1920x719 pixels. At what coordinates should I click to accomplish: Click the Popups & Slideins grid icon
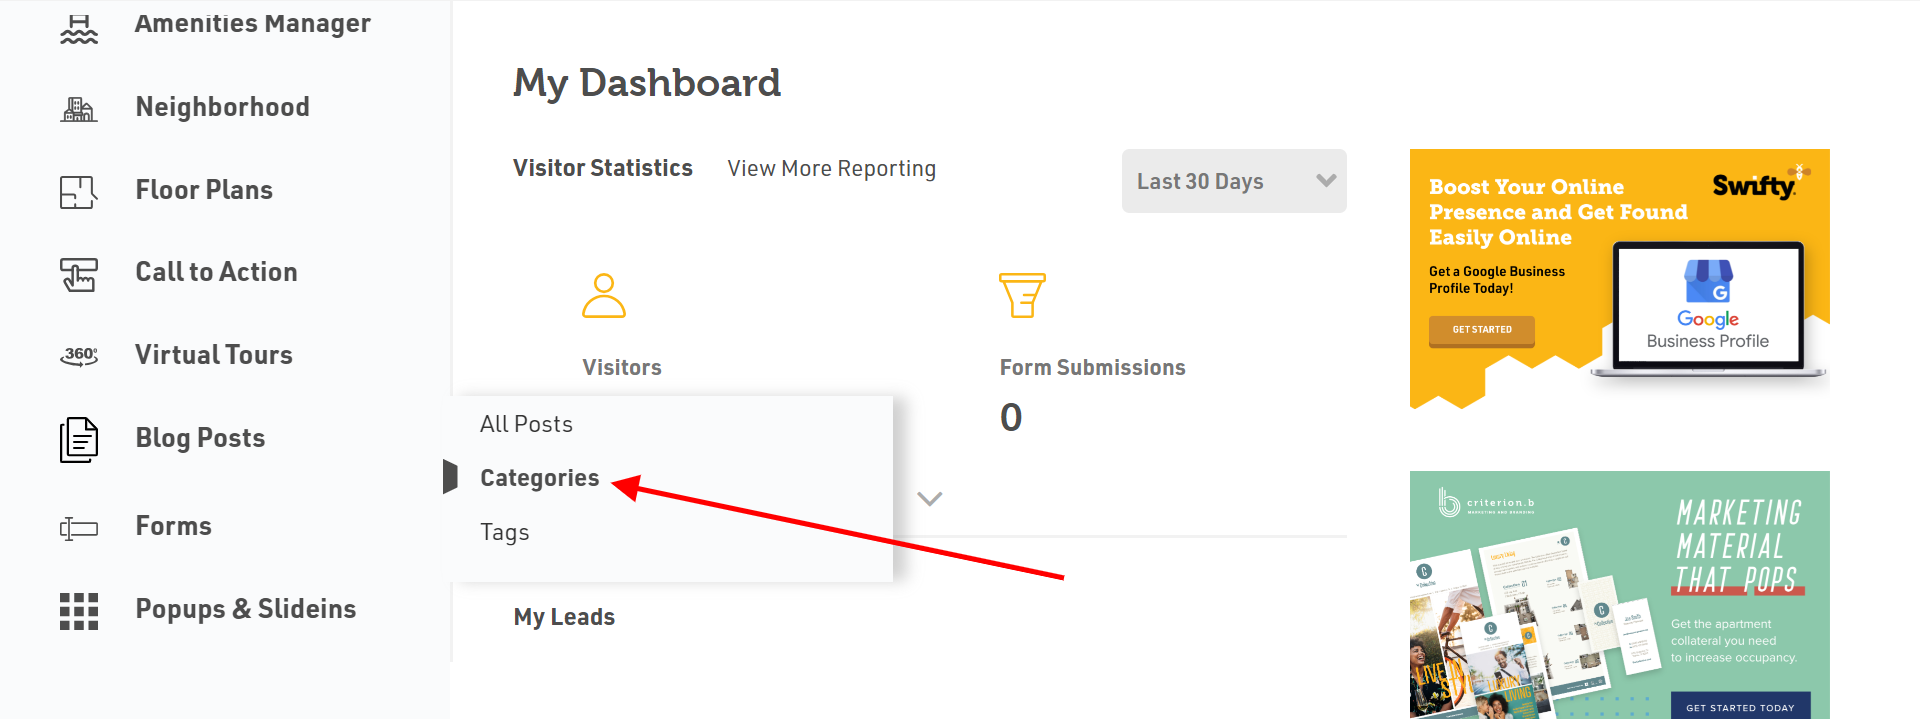[x=79, y=610]
